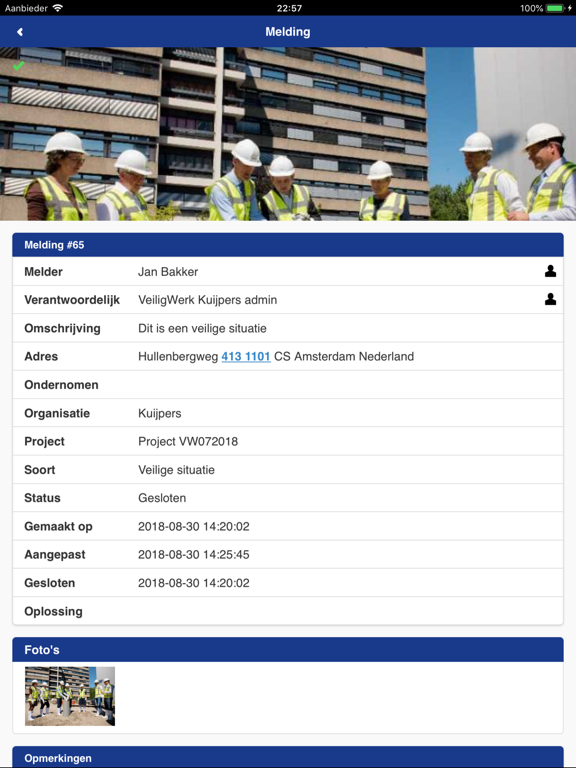Screen dimensions: 576x768
Task: Select the Aangepast timestamp 14:25:45
Action: point(193,554)
